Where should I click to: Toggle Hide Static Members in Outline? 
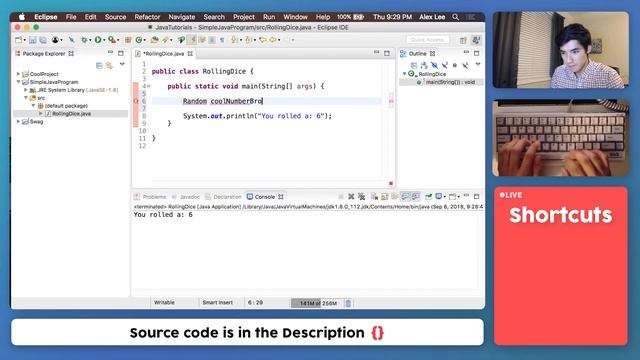click(444, 65)
